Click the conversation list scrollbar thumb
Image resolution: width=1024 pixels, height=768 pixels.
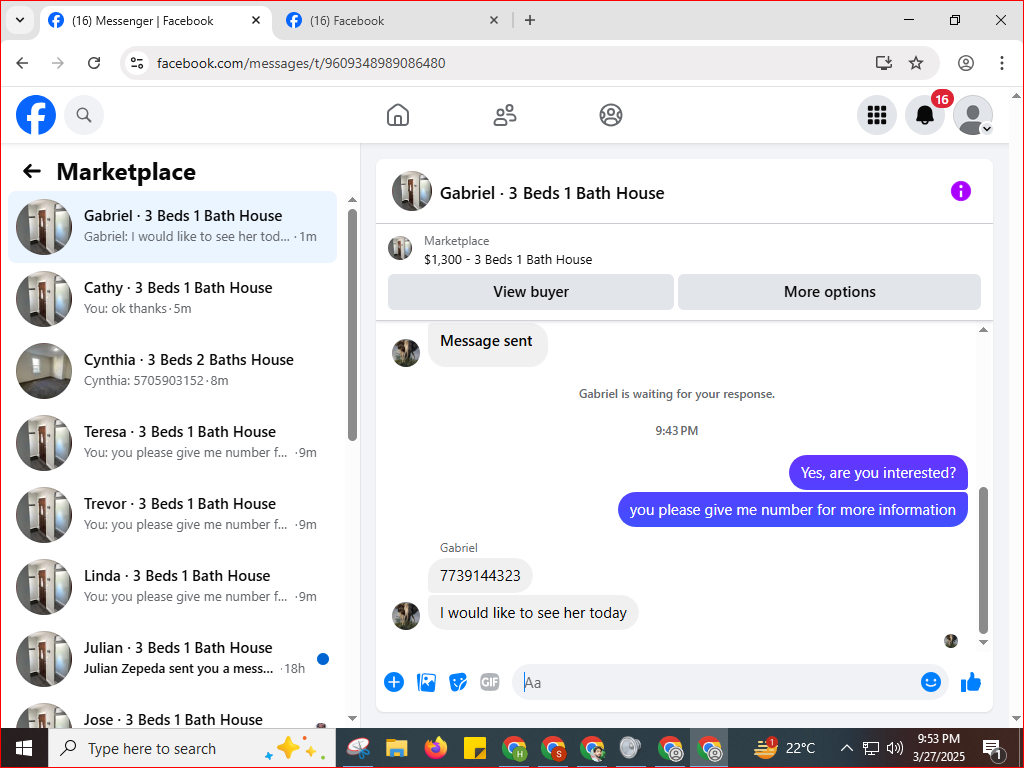click(x=352, y=325)
